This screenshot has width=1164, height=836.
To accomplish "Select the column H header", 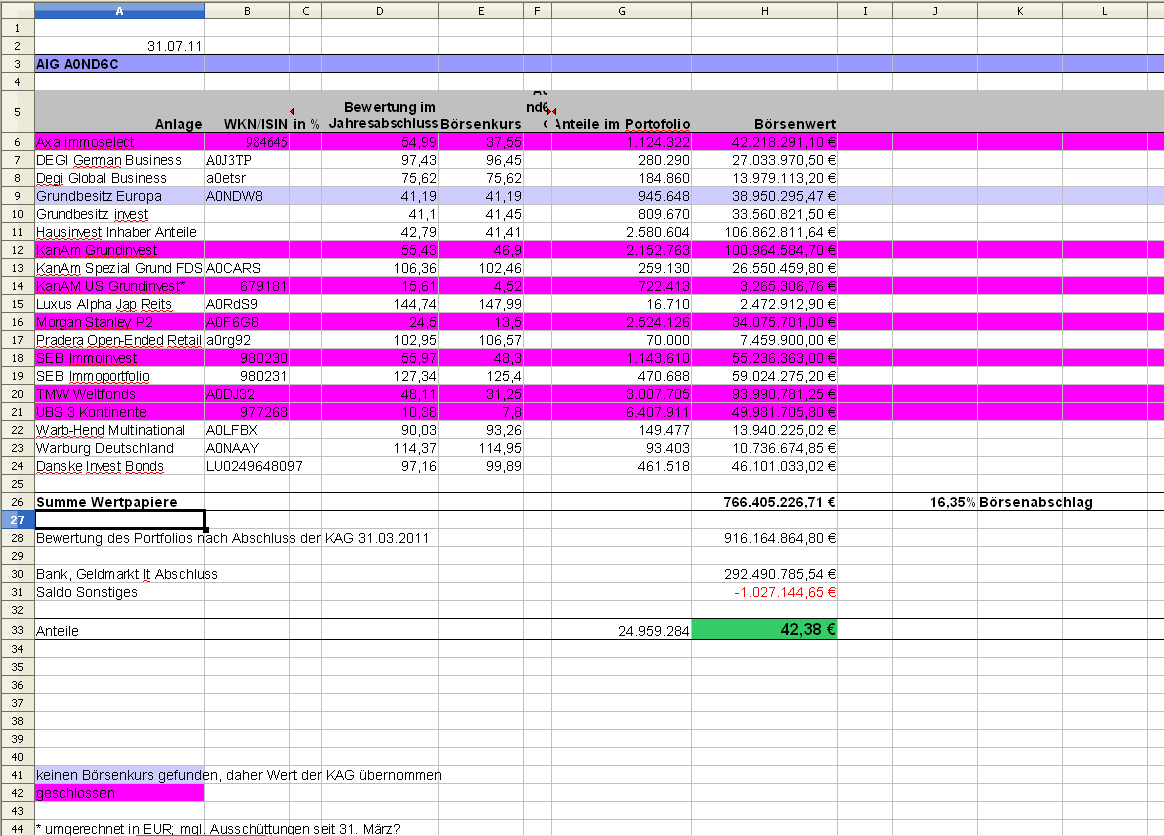I will 764,10.
